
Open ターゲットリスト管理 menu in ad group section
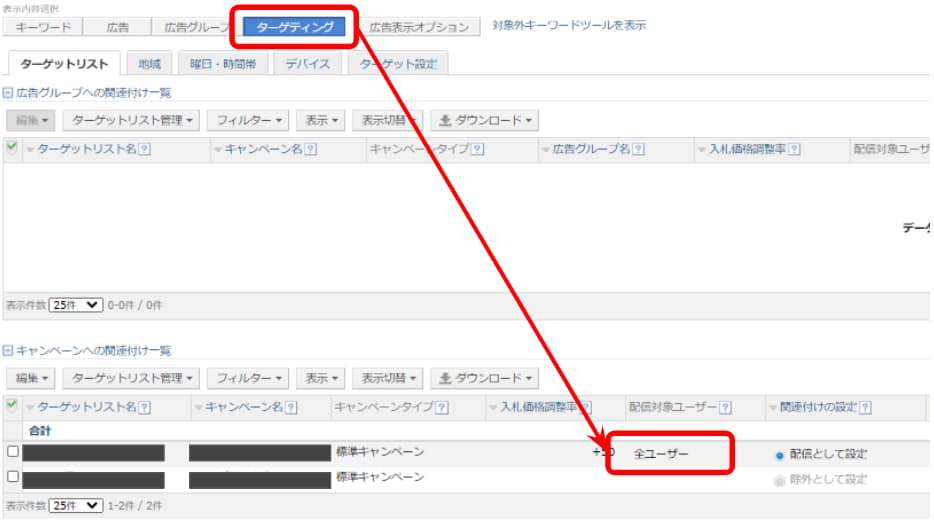[x=131, y=120]
